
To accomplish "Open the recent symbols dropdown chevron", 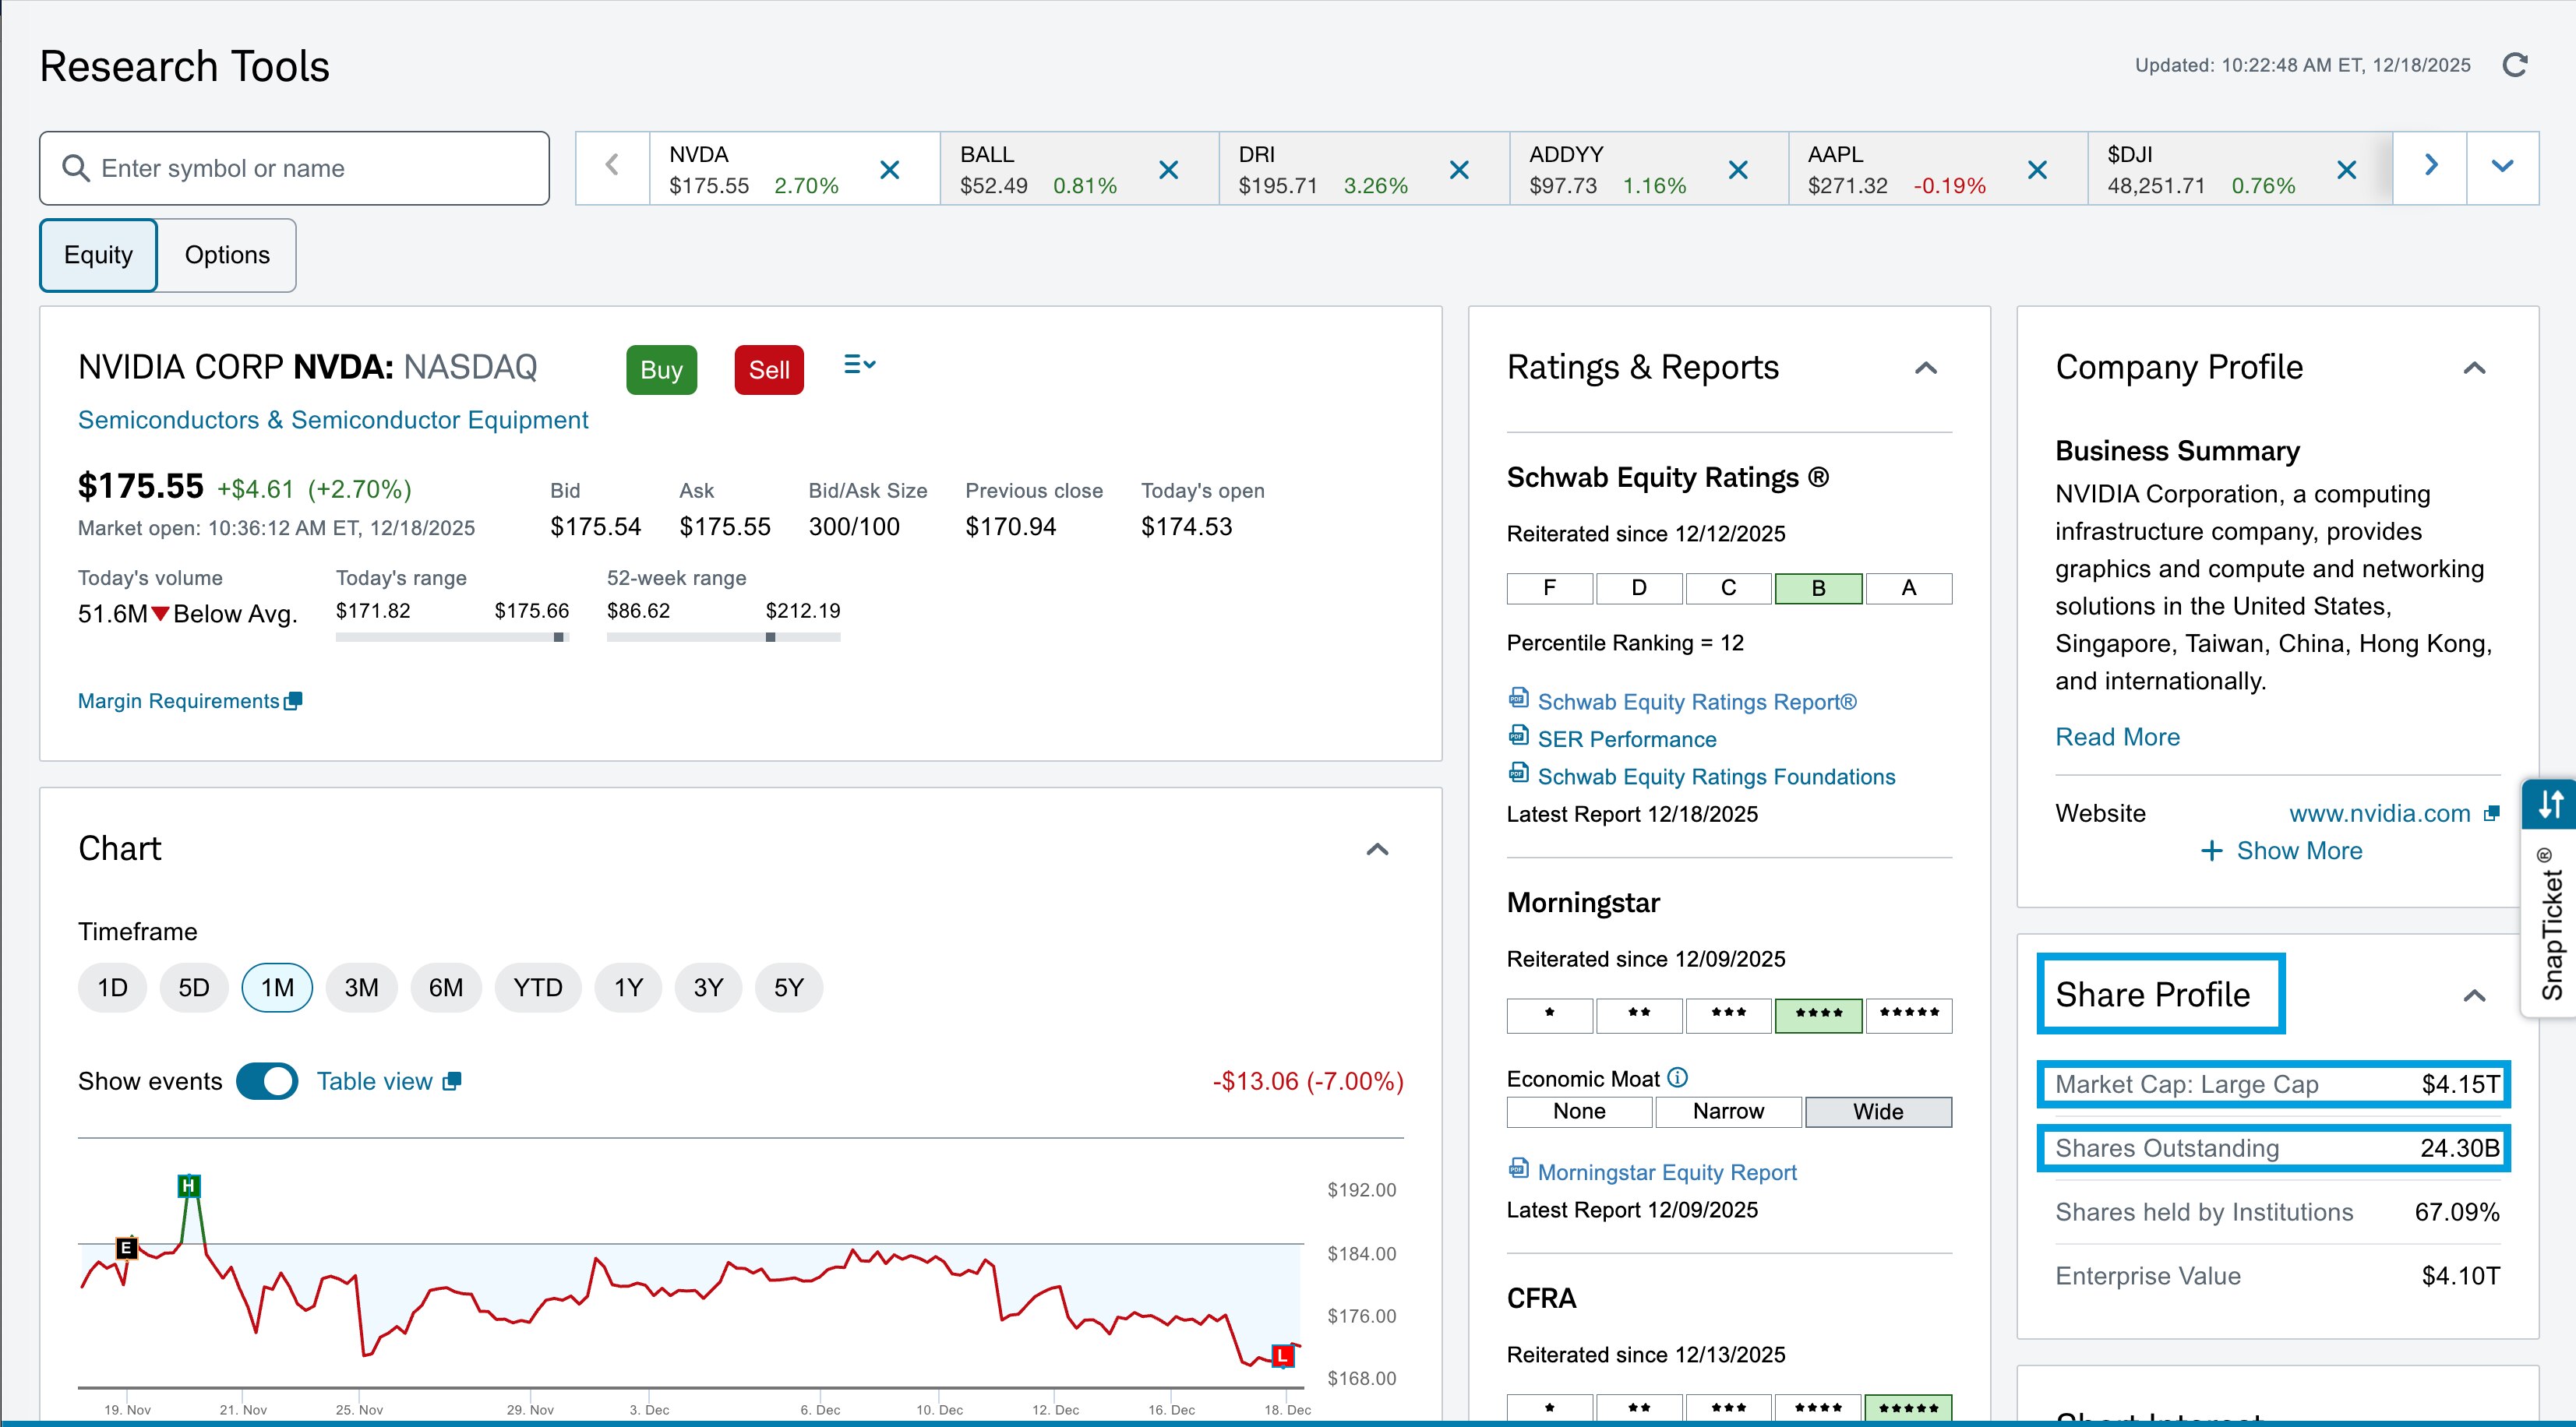I will pyautogui.click(x=2502, y=167).
